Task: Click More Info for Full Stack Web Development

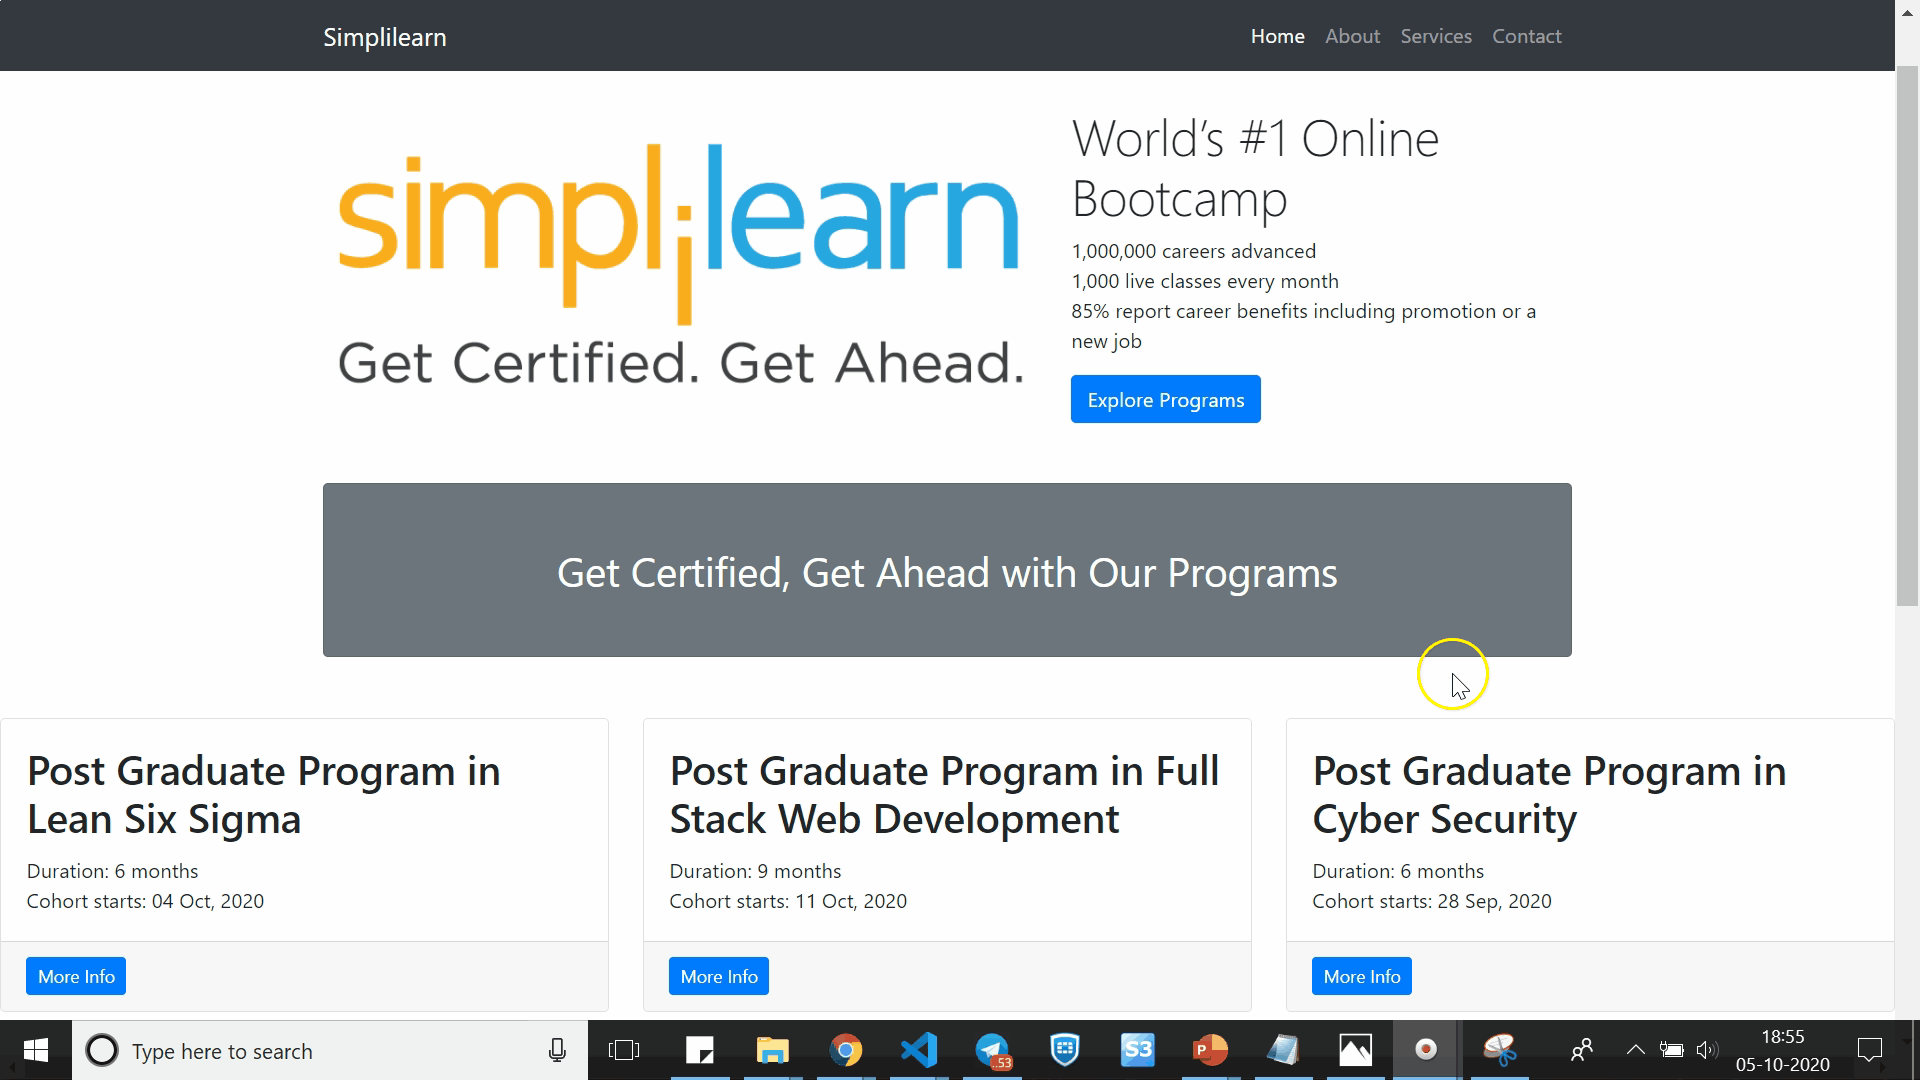Action: tap(719, 976)
